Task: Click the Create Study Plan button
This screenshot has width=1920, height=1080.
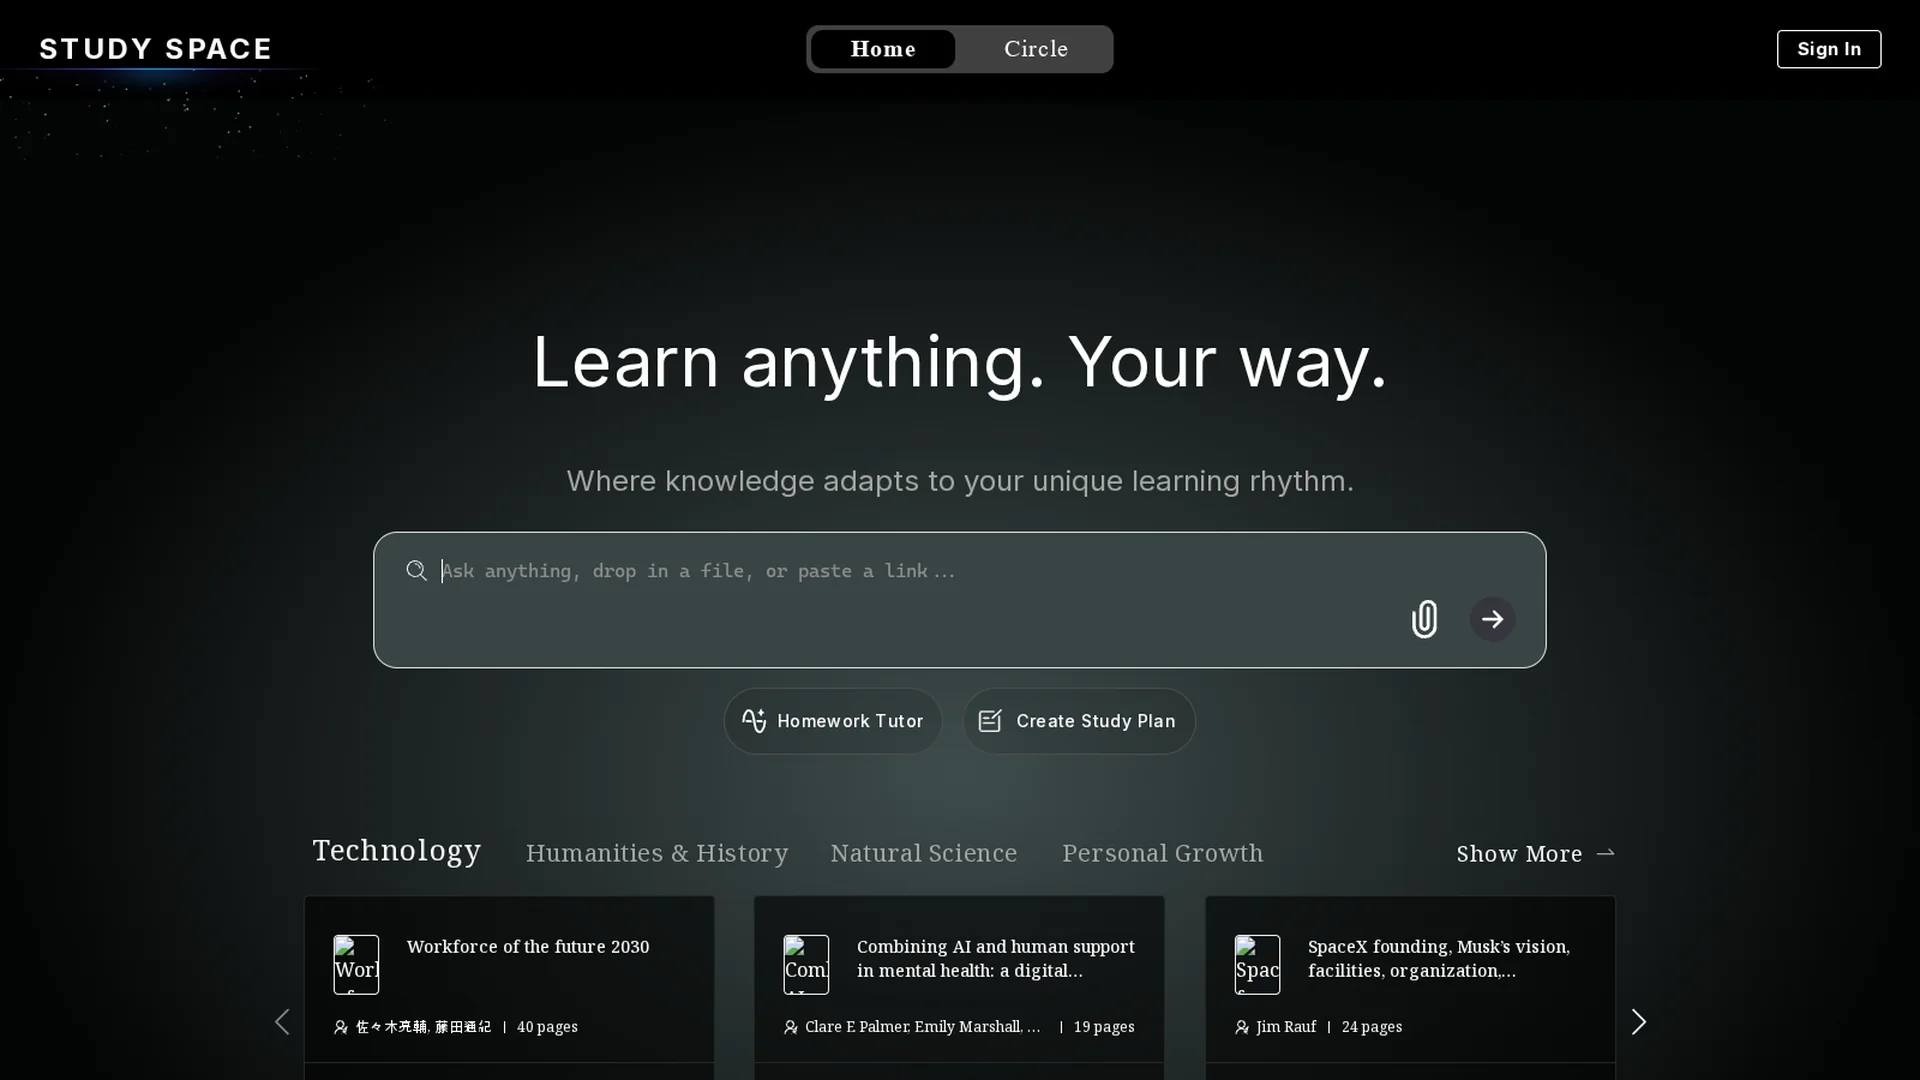Action: (x=1079, y=721)
